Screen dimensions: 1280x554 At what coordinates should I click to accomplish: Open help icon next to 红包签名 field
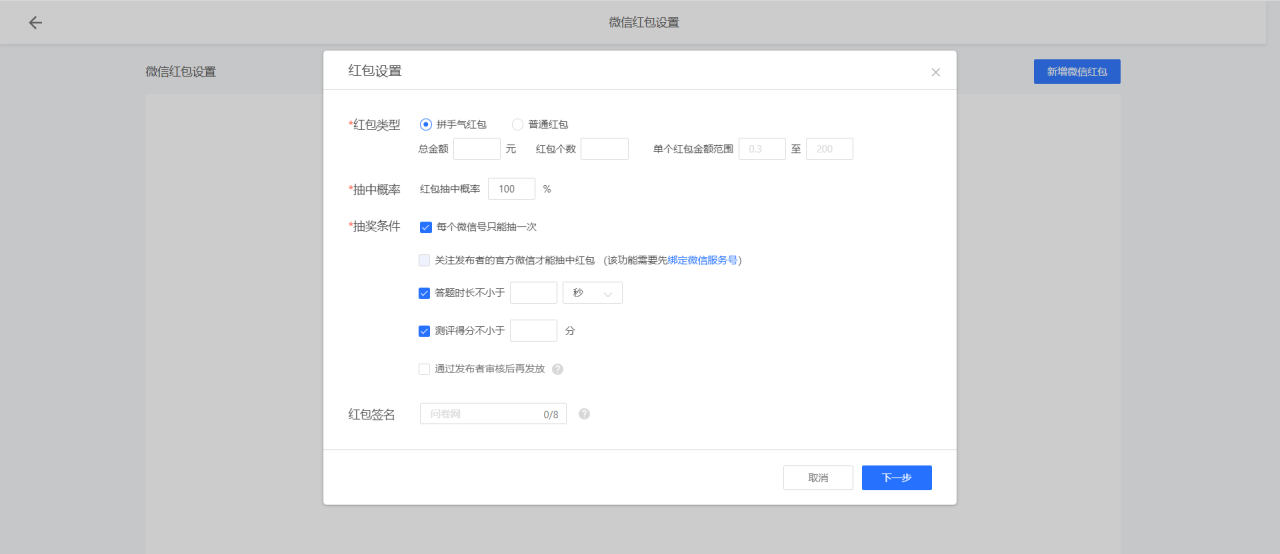click(x=584, y=414)
